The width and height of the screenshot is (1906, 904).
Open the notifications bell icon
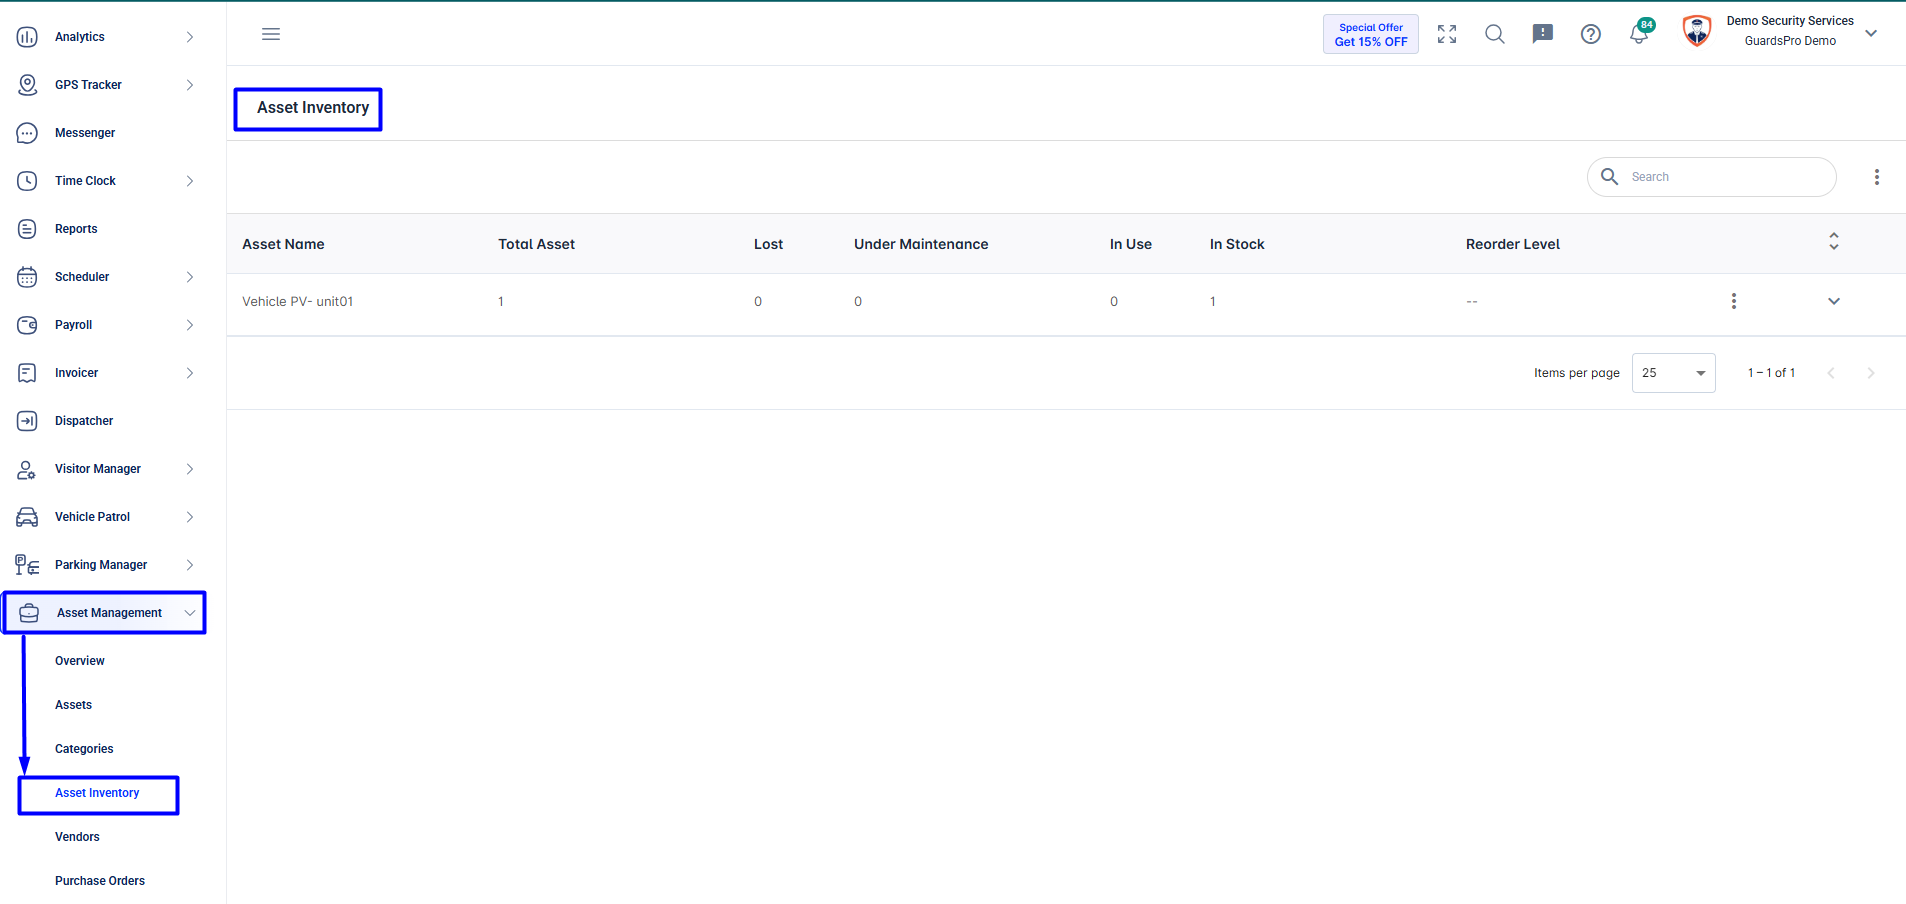click(1639, 34)
